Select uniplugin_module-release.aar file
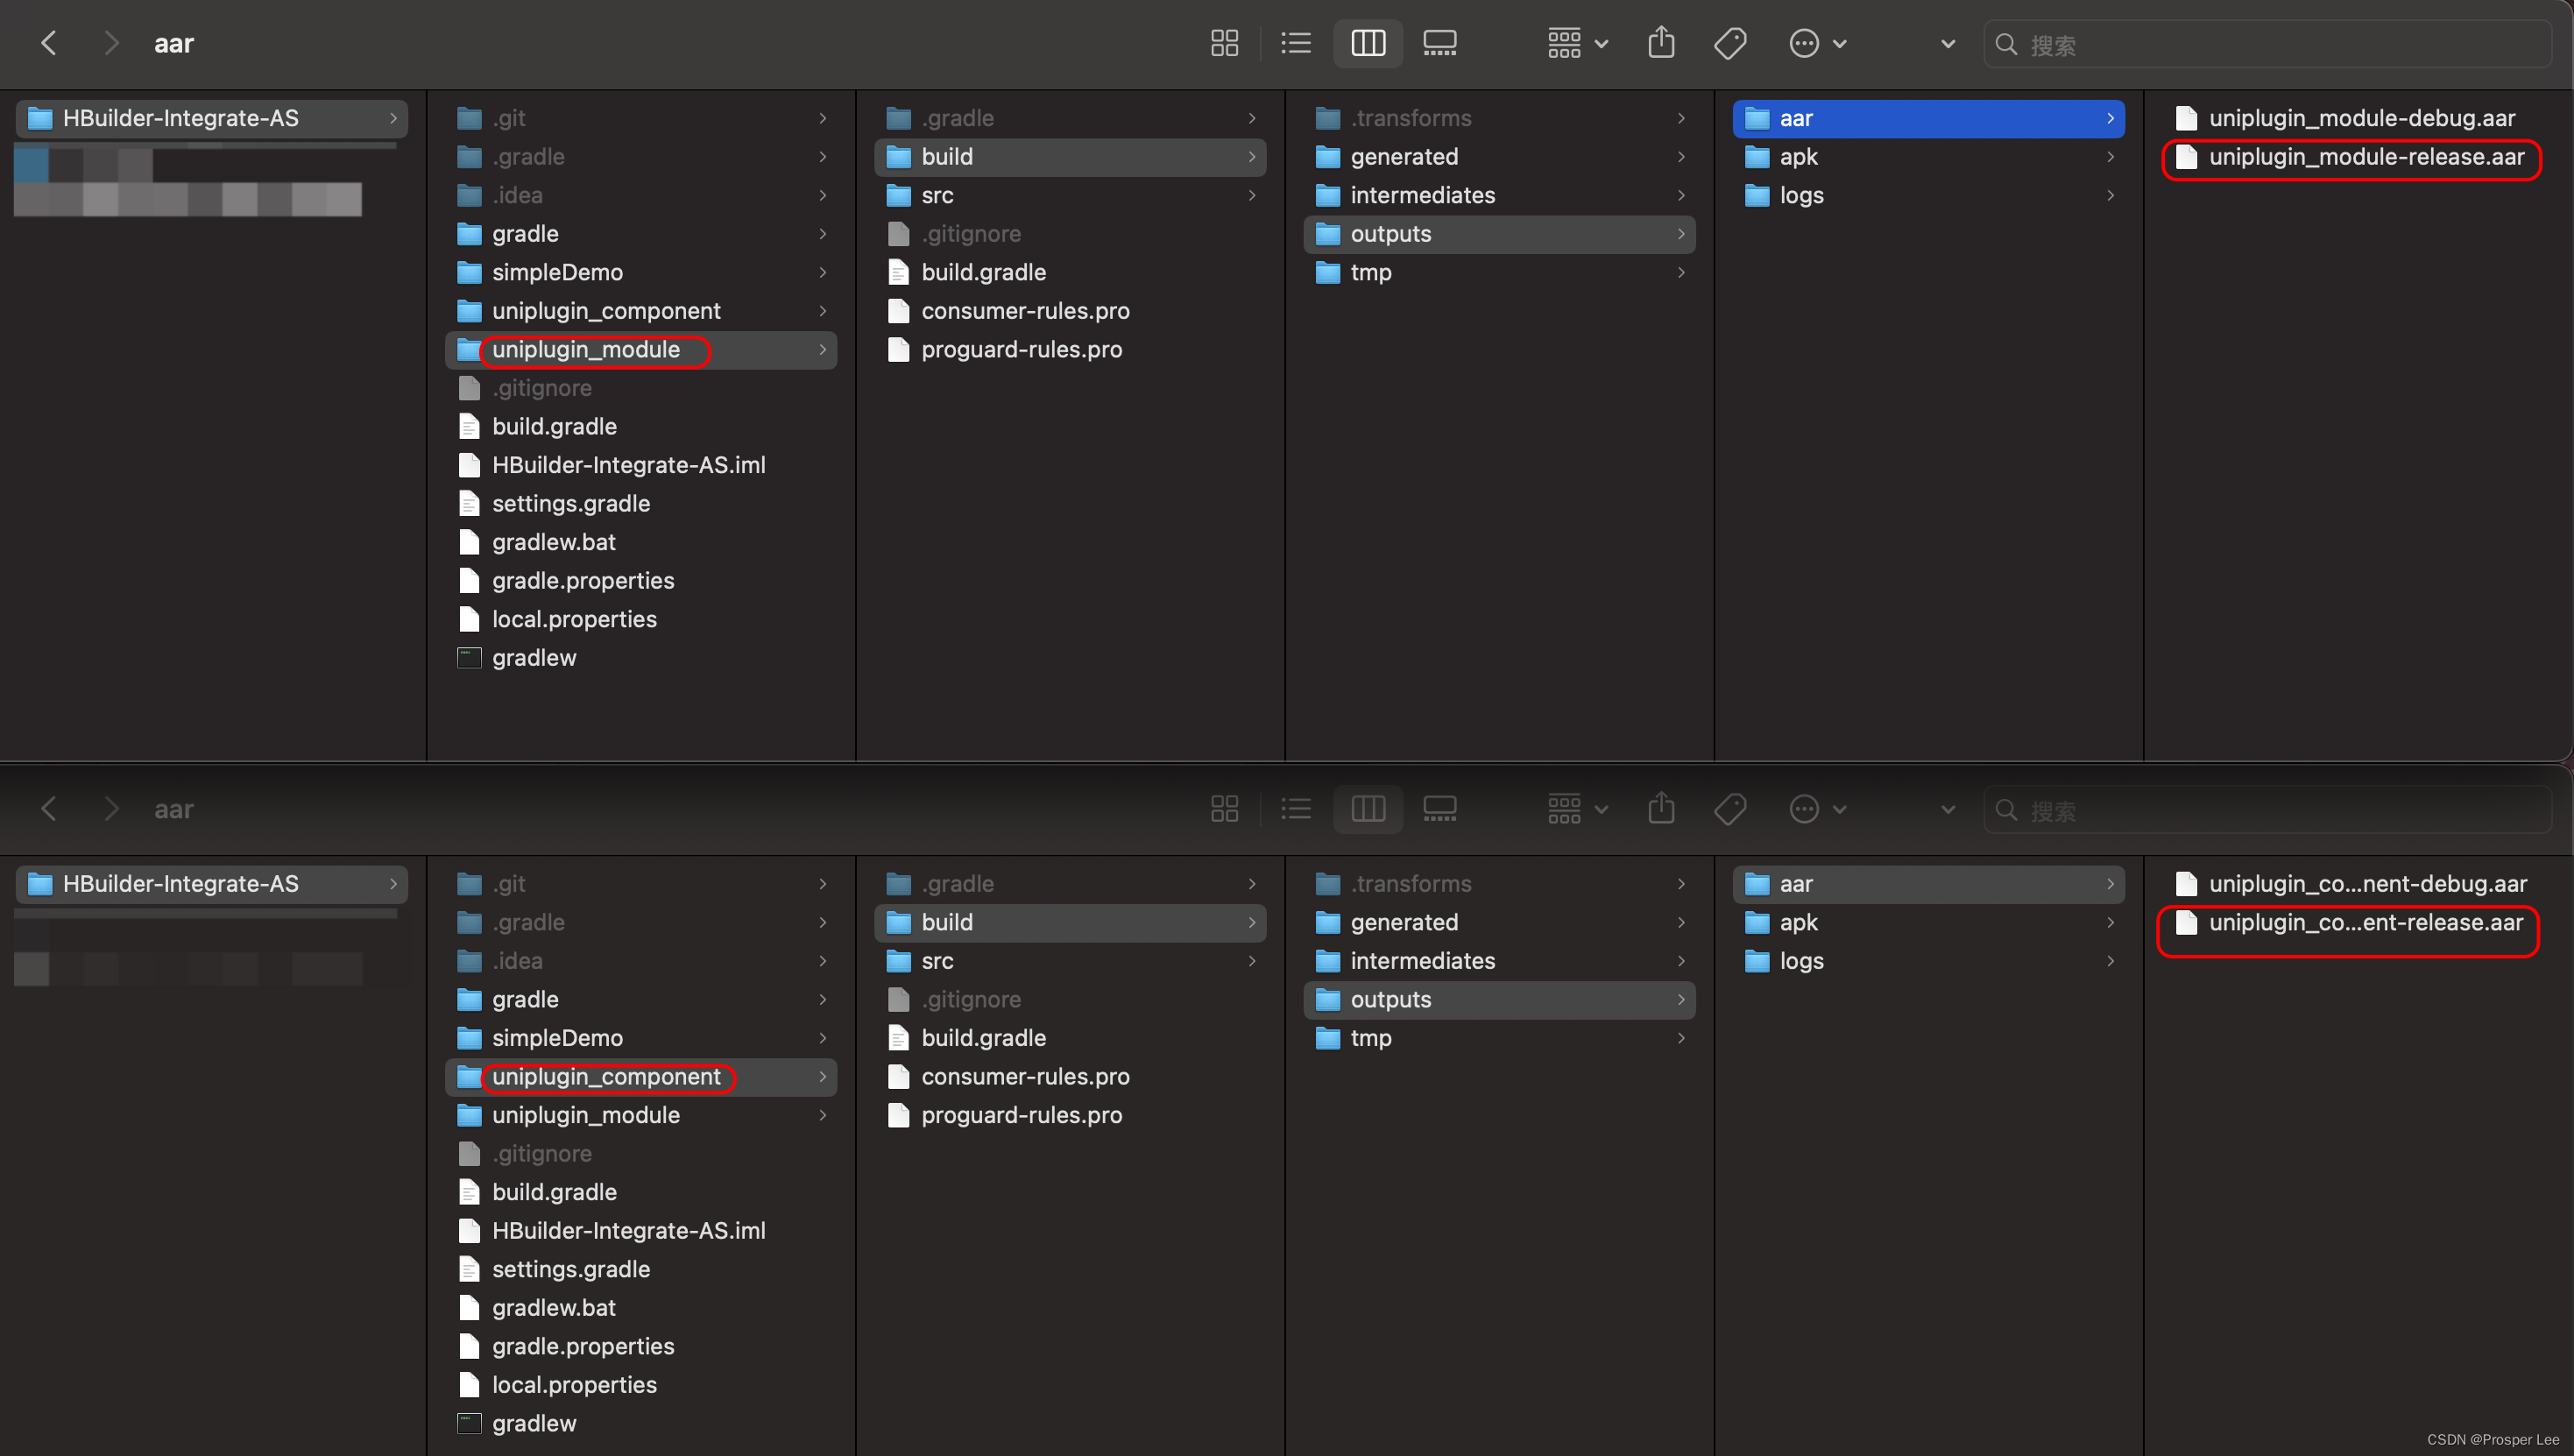The image size is (2574, 1456). (2367, 158)
